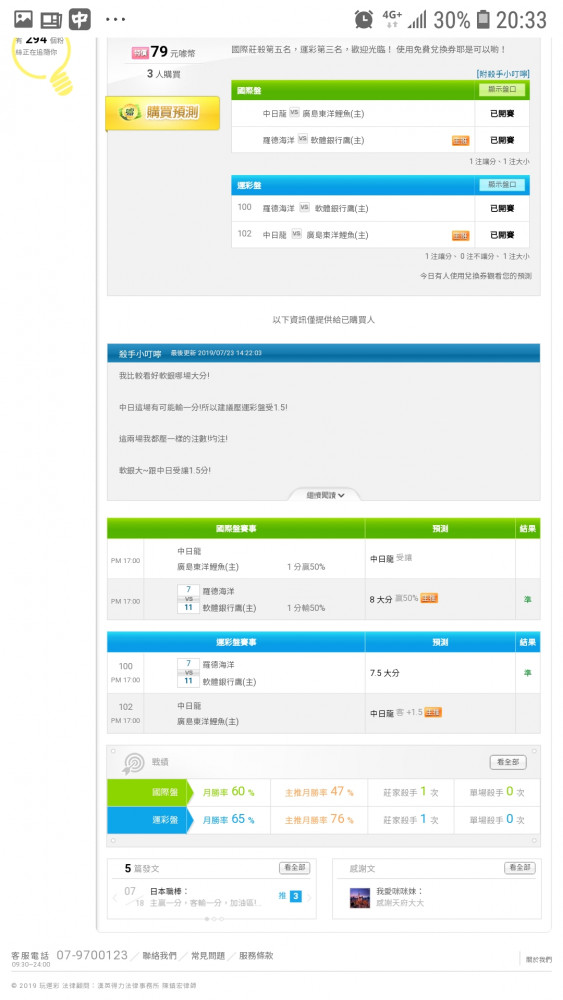563x1000 pixels.
Task: Tap the 中 input method notification icon
Action: [80, 20]
